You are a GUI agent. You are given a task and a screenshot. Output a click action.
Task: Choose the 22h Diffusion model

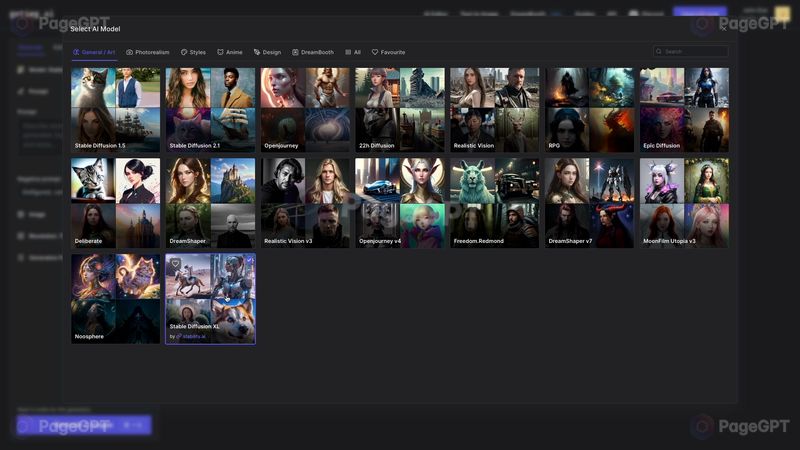400,110
